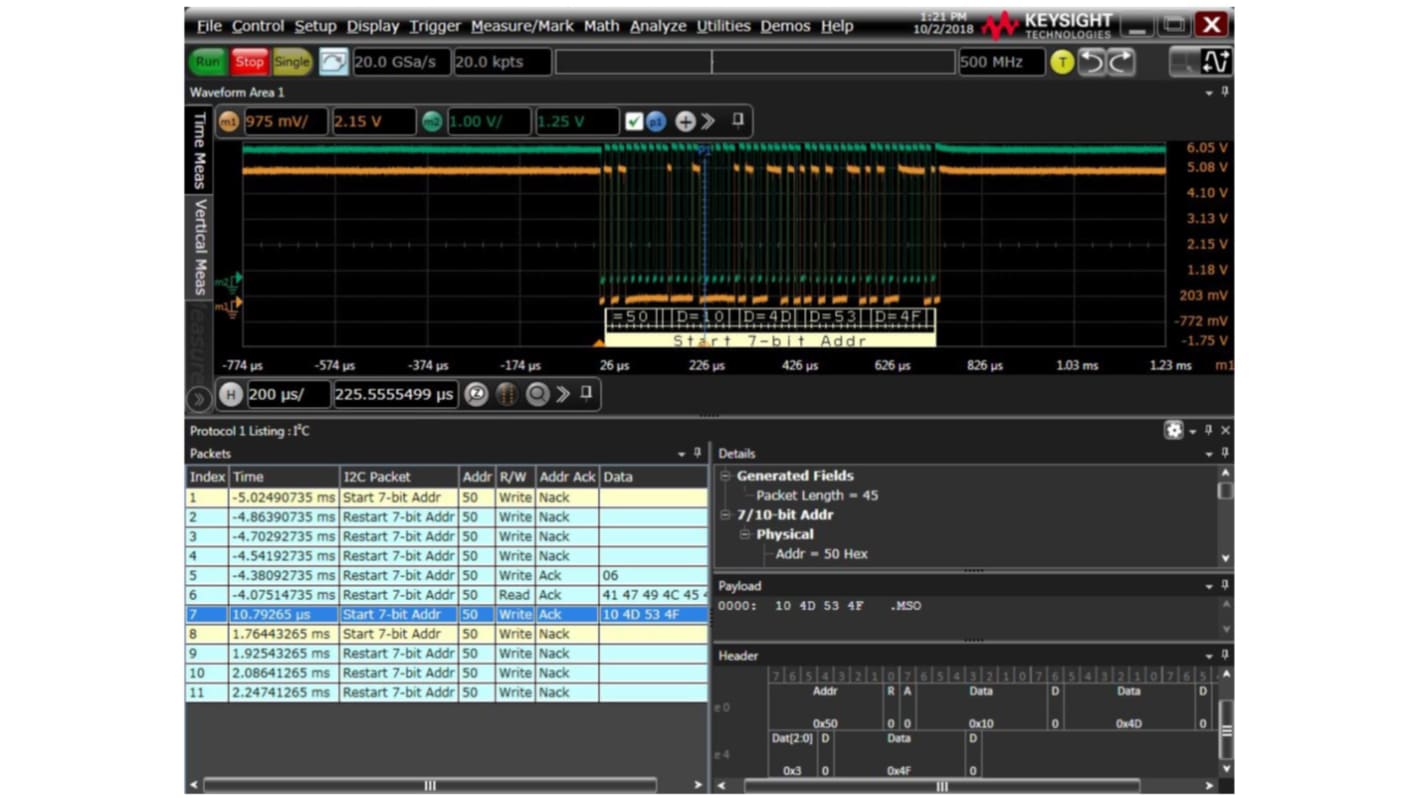Open the Trigger menu

pos(435,26)
